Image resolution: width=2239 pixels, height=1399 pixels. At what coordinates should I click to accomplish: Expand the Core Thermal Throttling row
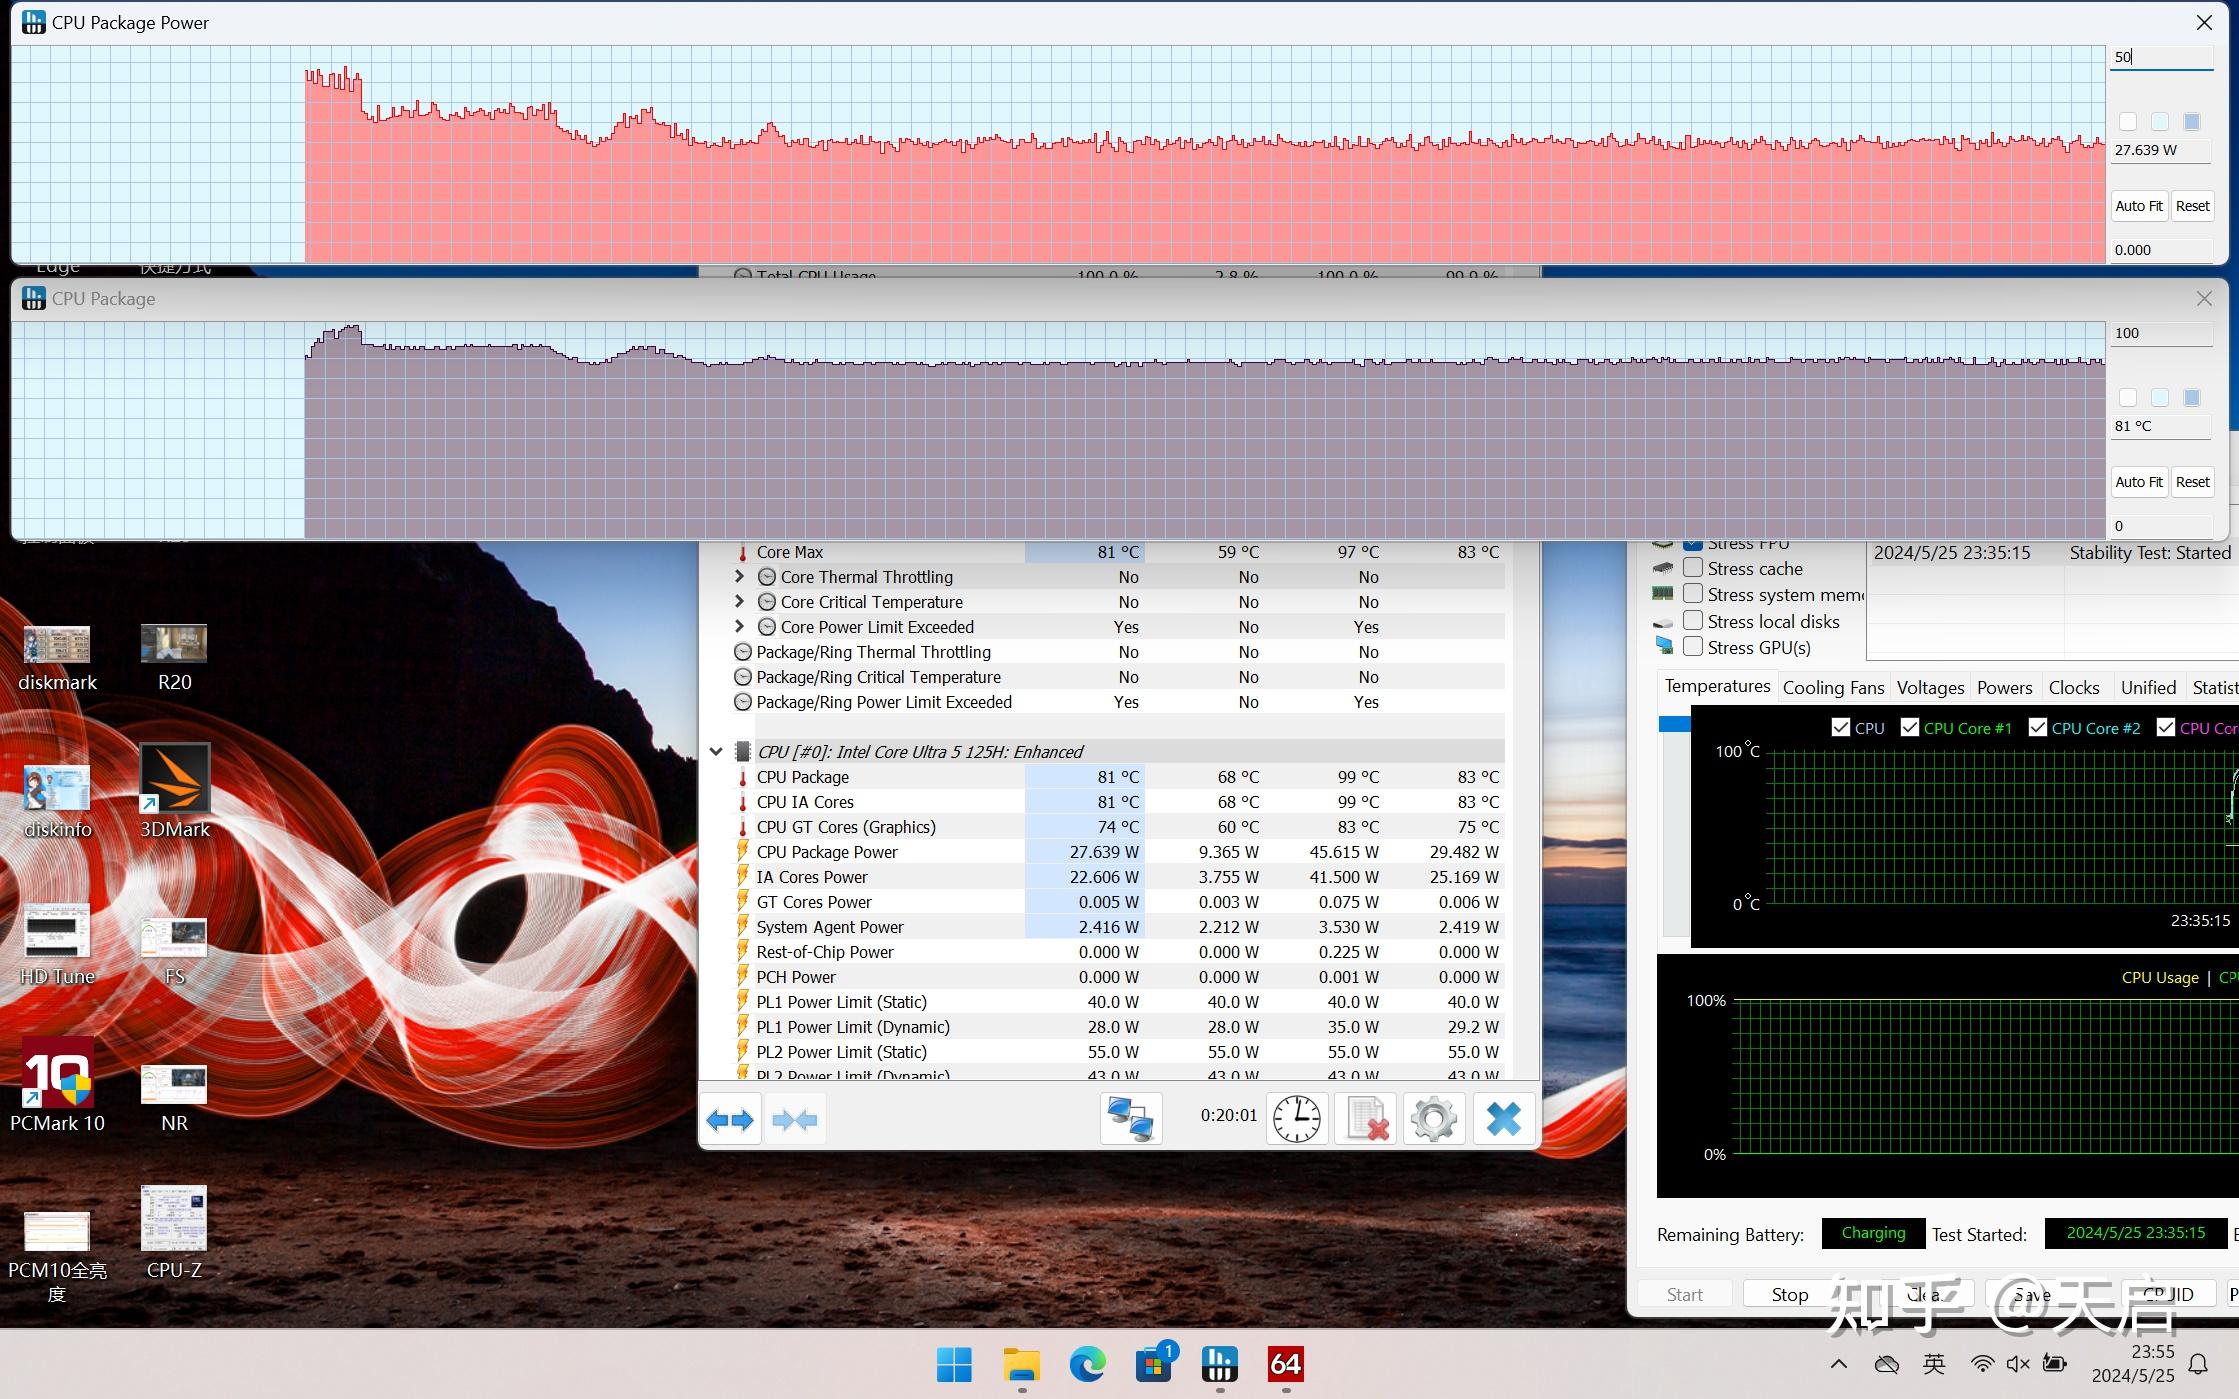point(740,576)
